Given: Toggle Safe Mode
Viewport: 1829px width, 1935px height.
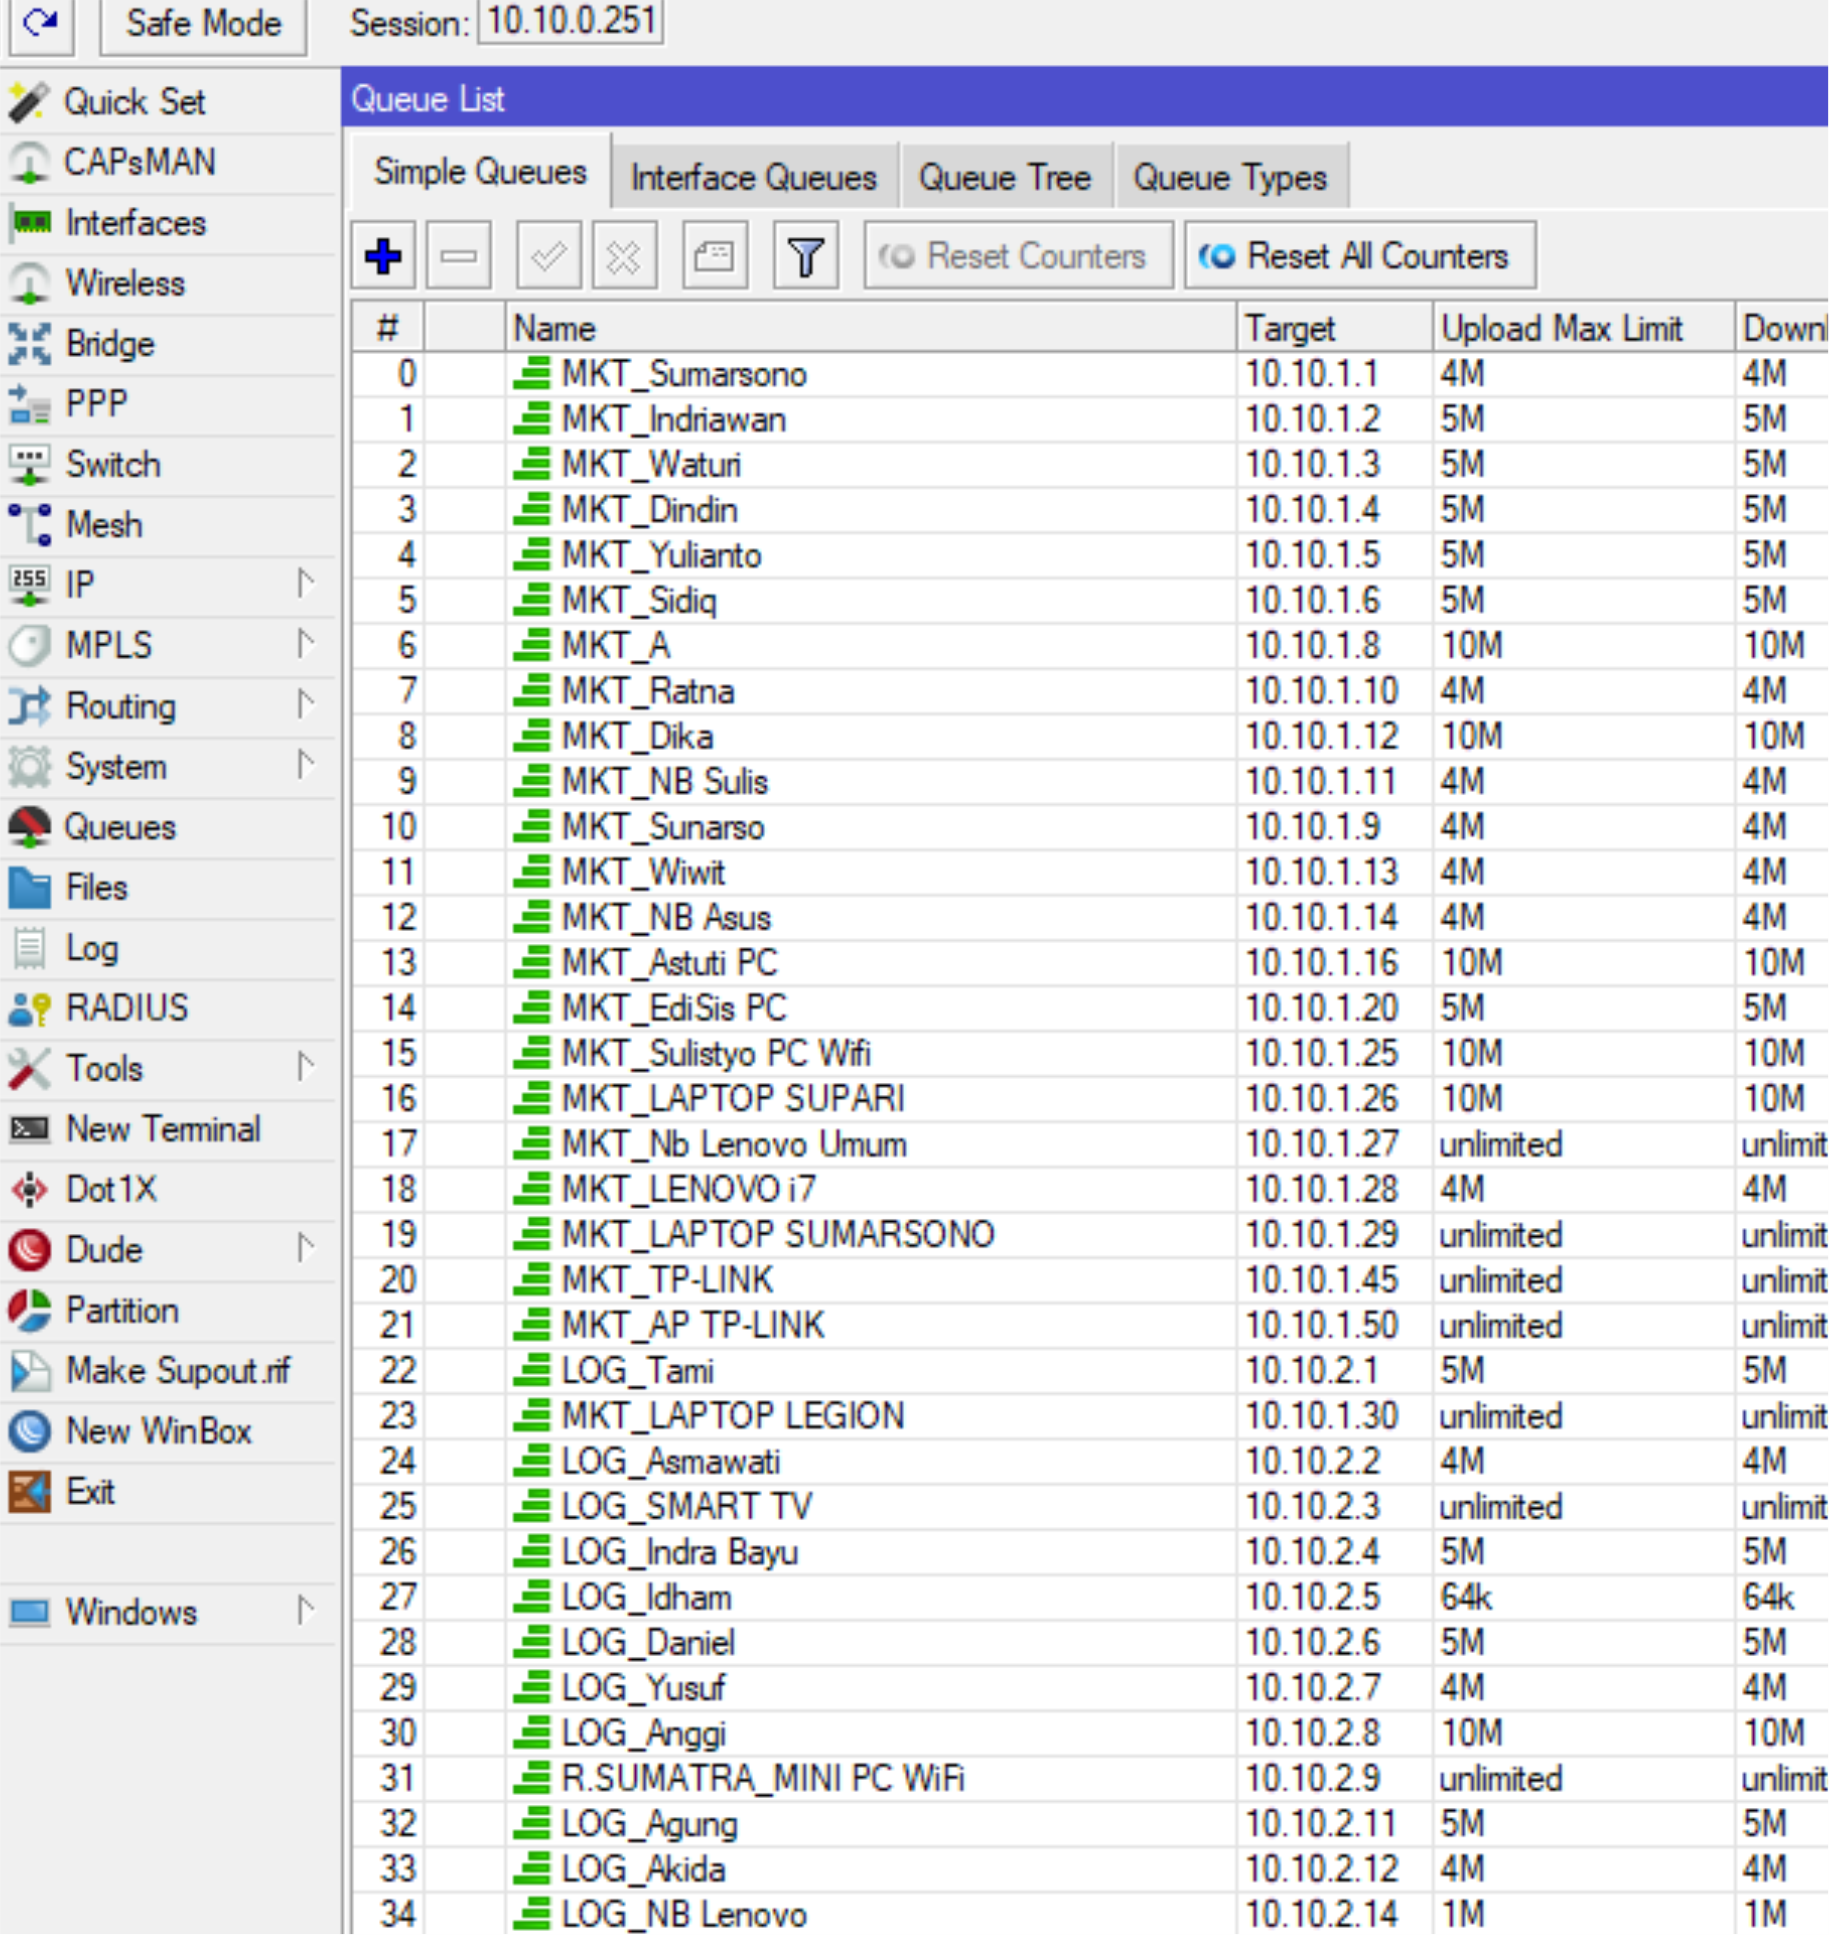Looking at the screenshot, I should [201, 24].
